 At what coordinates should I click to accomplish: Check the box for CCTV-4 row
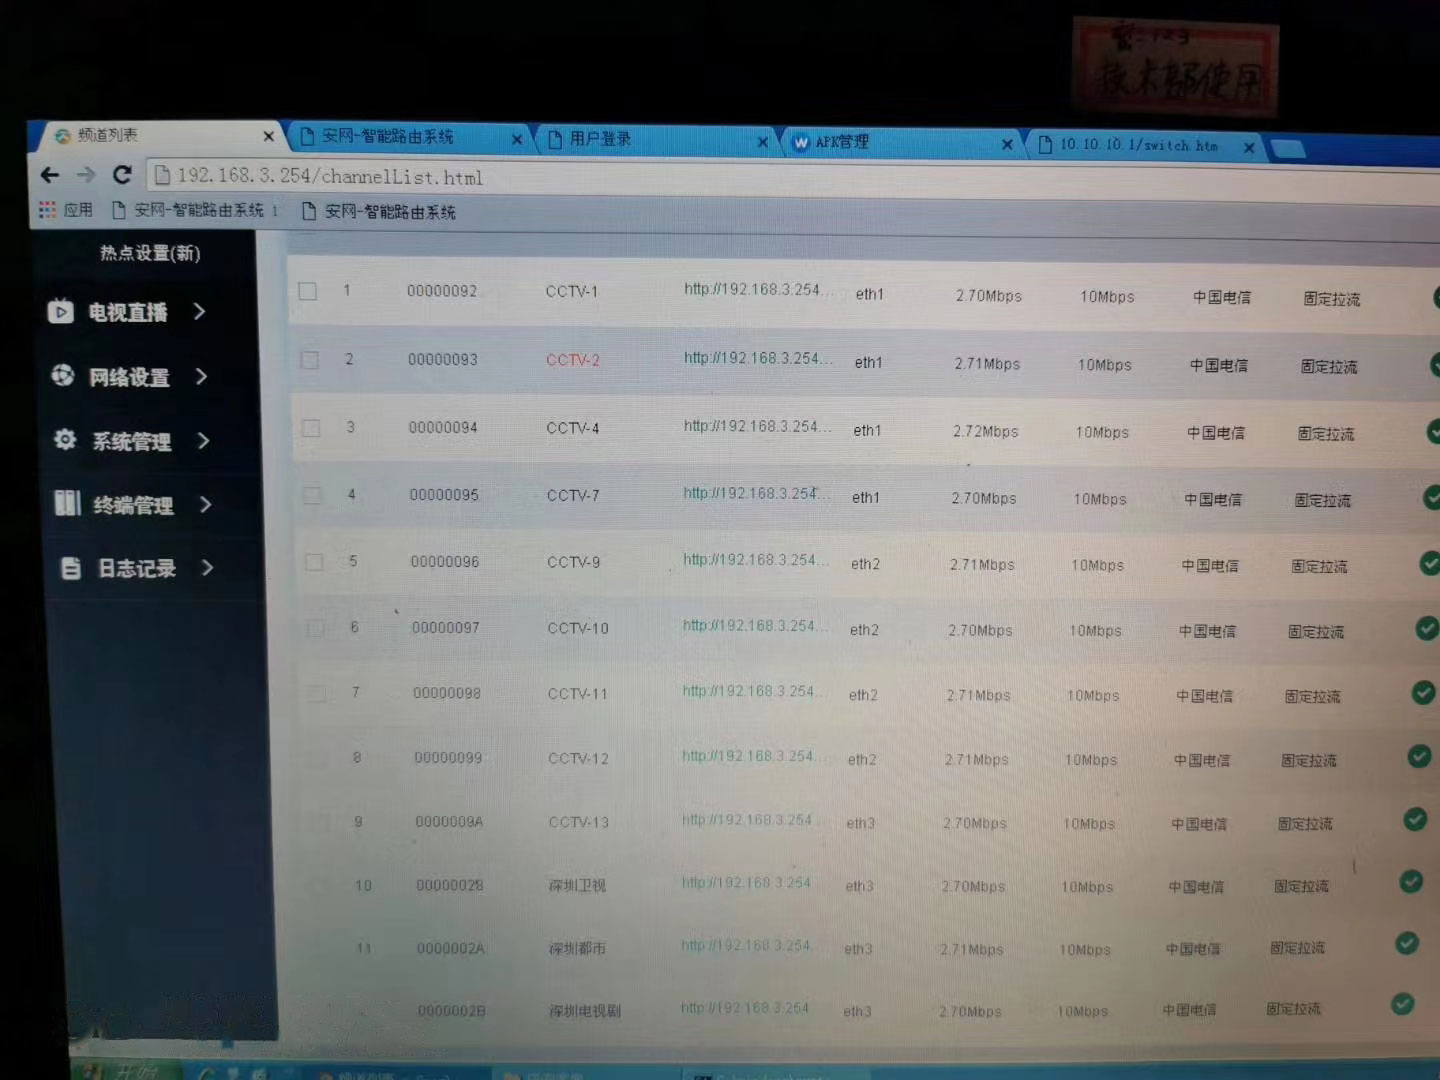[311, 427]
